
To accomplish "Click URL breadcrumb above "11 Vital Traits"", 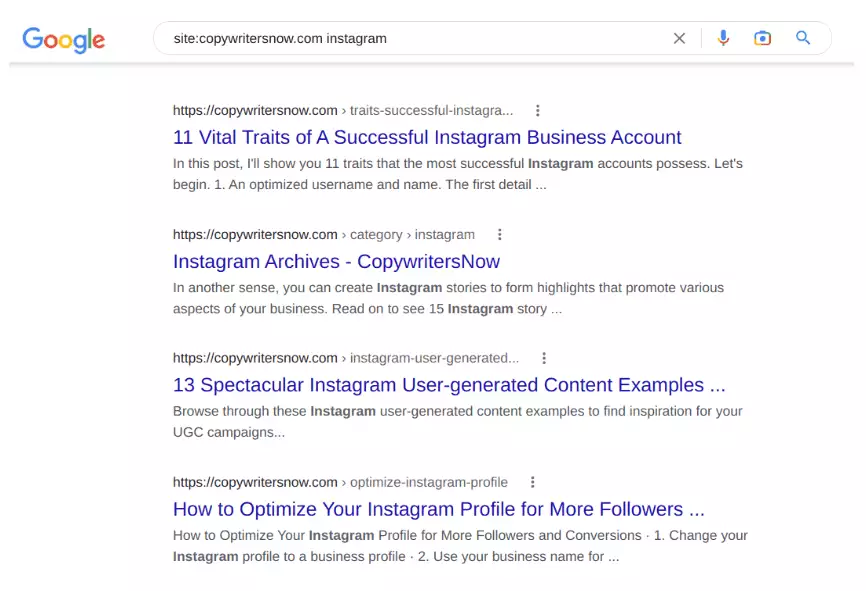I will (x=342, y=111).
